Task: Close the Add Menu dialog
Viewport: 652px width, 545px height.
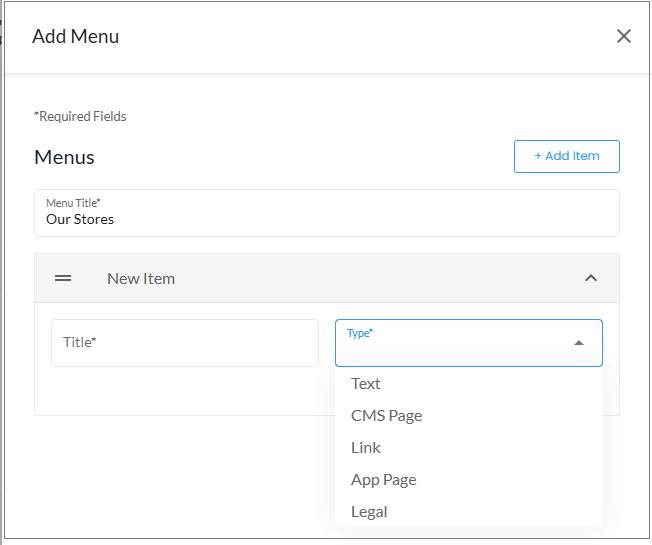Action: click(623, 36)
